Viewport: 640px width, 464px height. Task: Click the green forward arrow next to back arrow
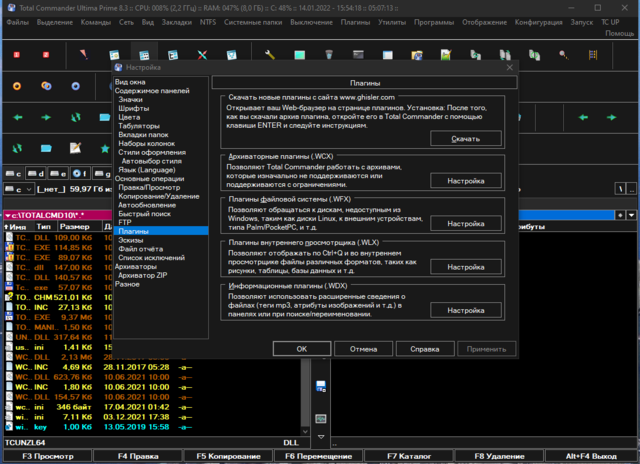click(46, 118)
